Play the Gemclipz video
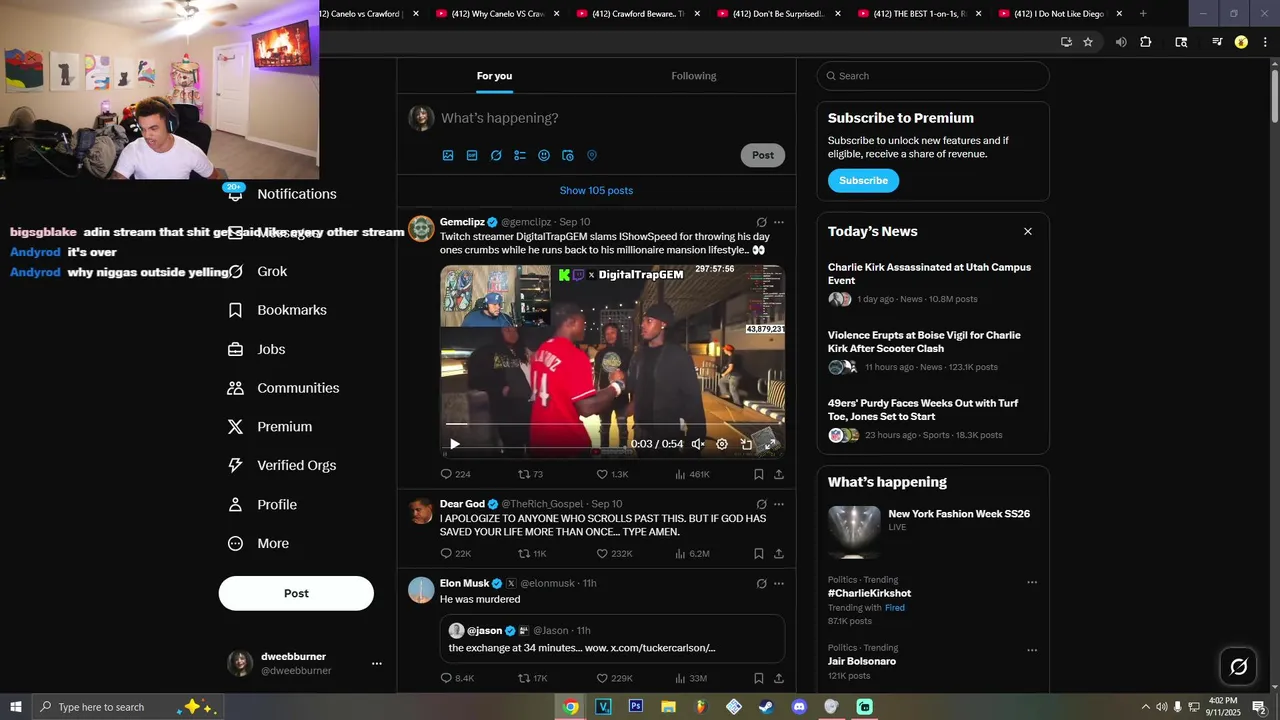This screenshot has width=1280, height=720. coord(454,444)
